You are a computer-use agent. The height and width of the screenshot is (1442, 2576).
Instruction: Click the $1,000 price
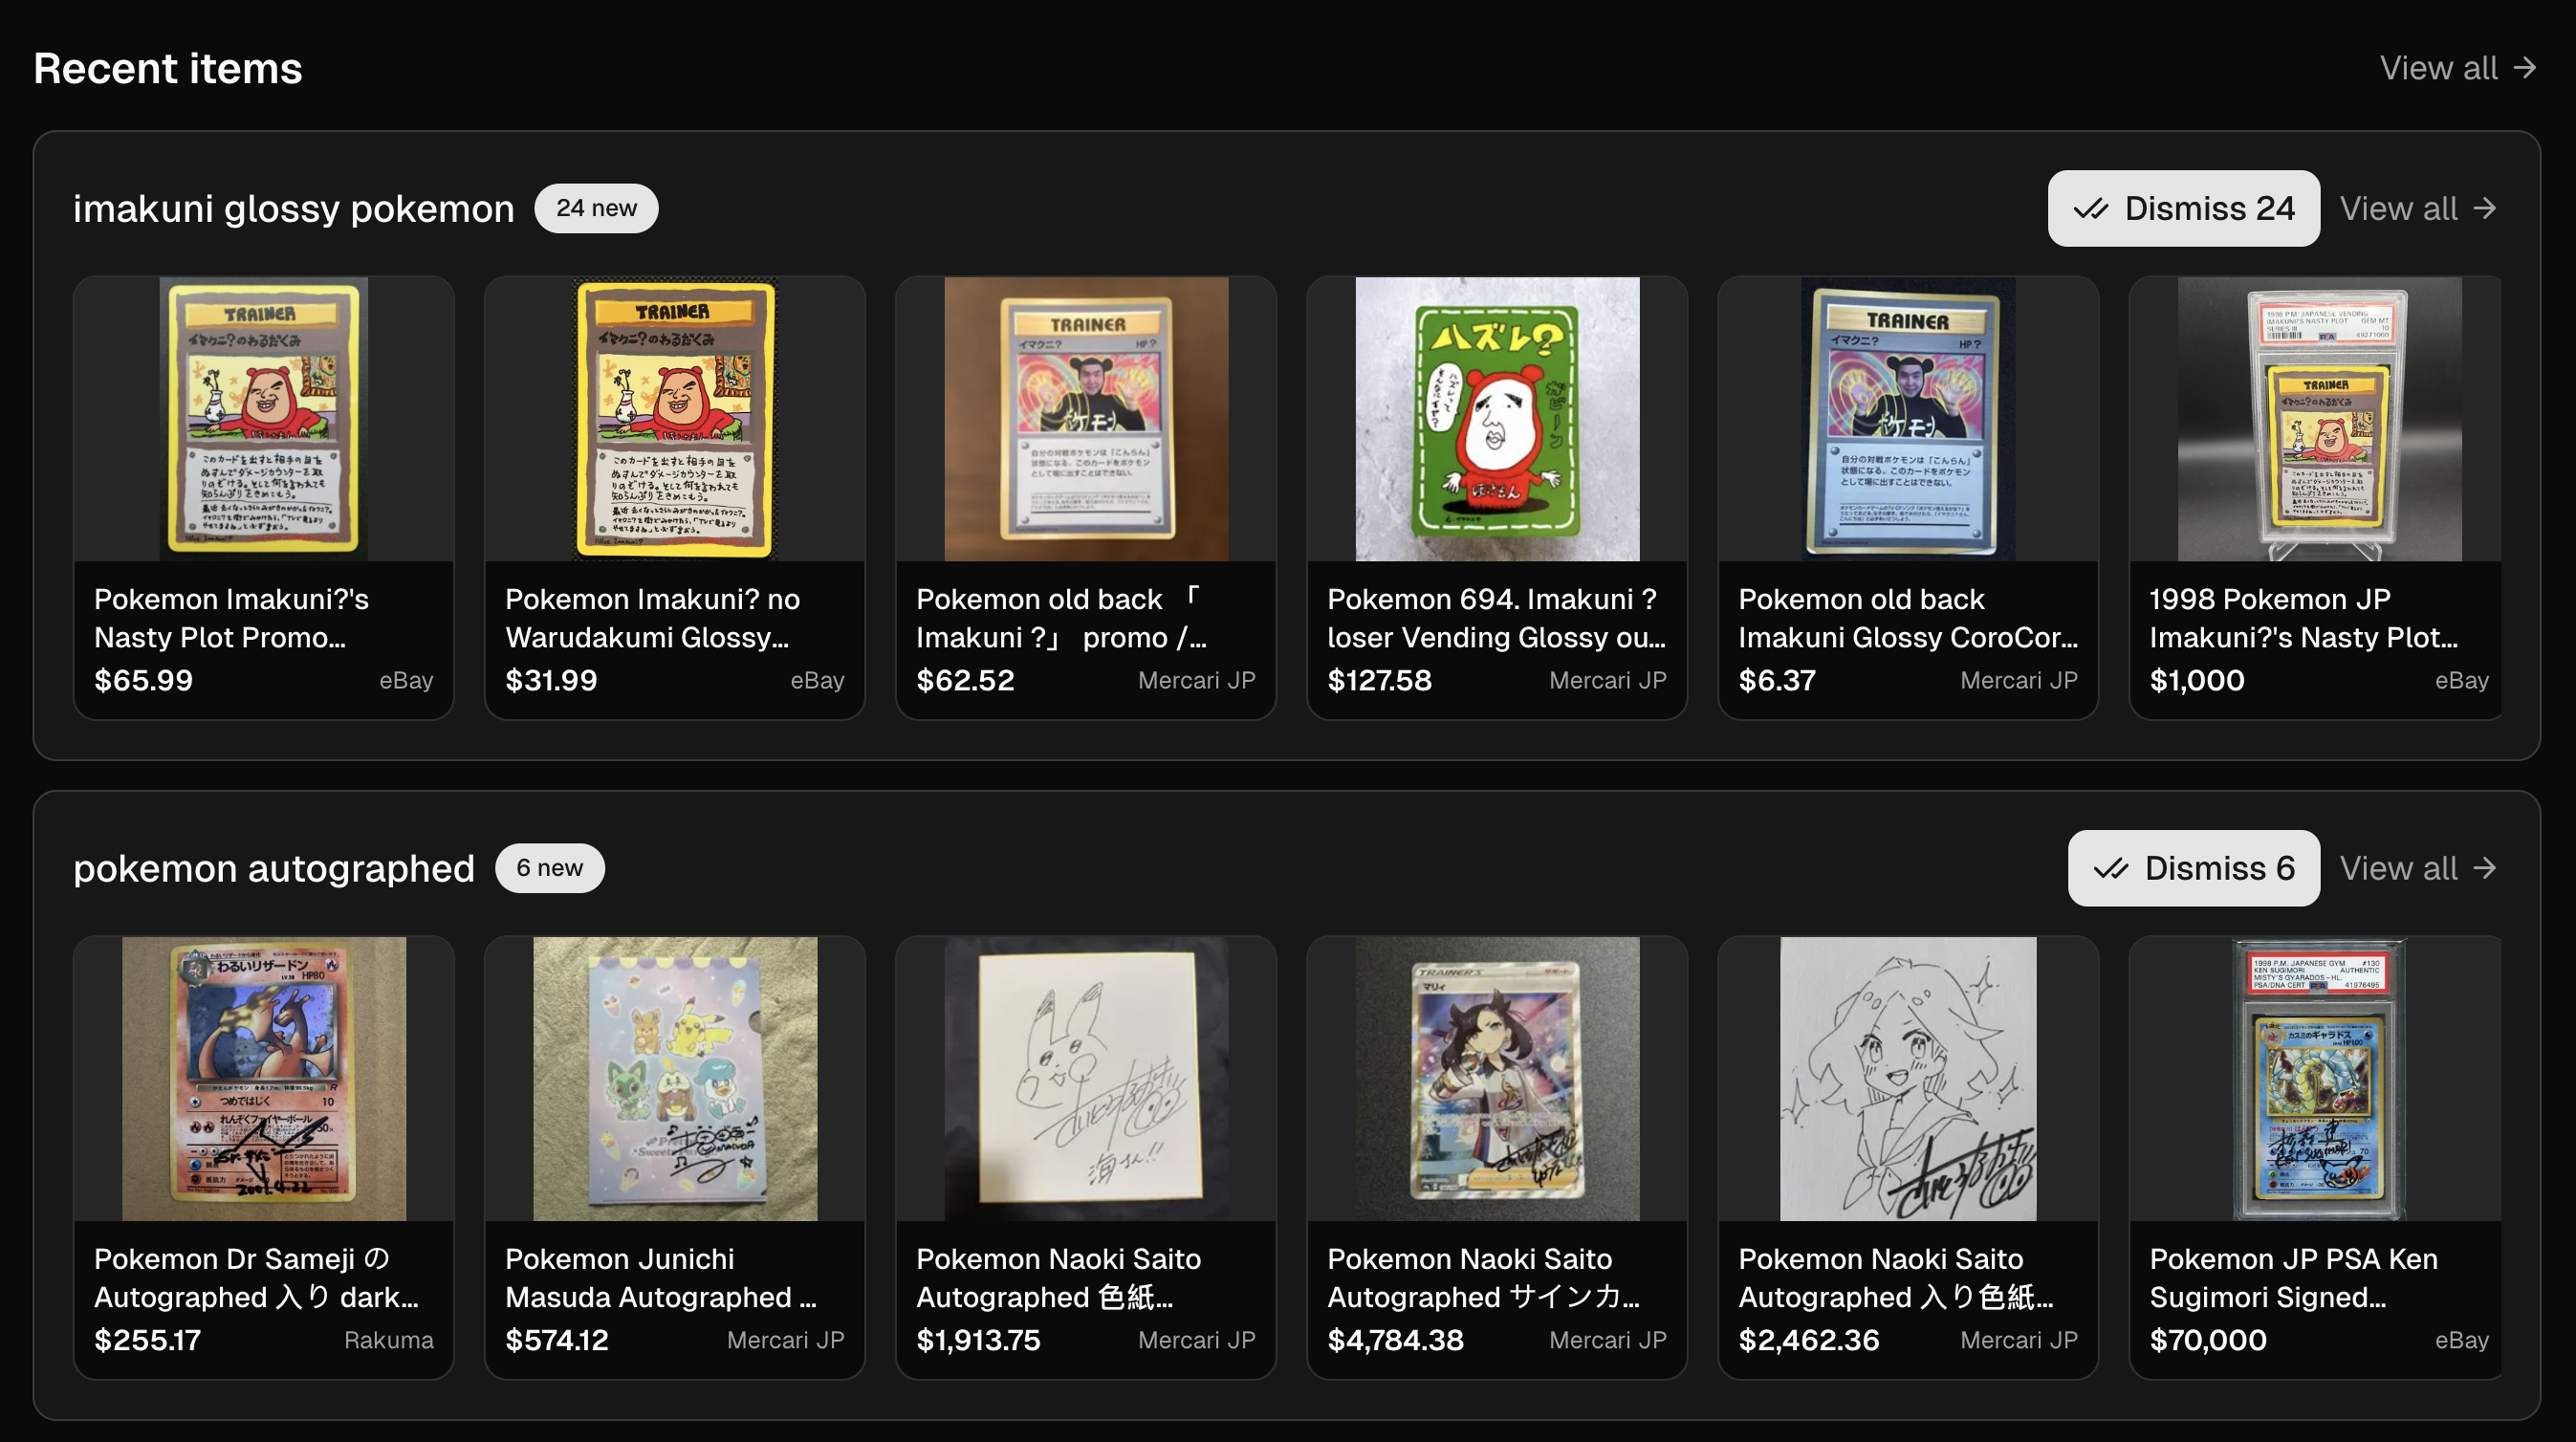click(2196, 680)
